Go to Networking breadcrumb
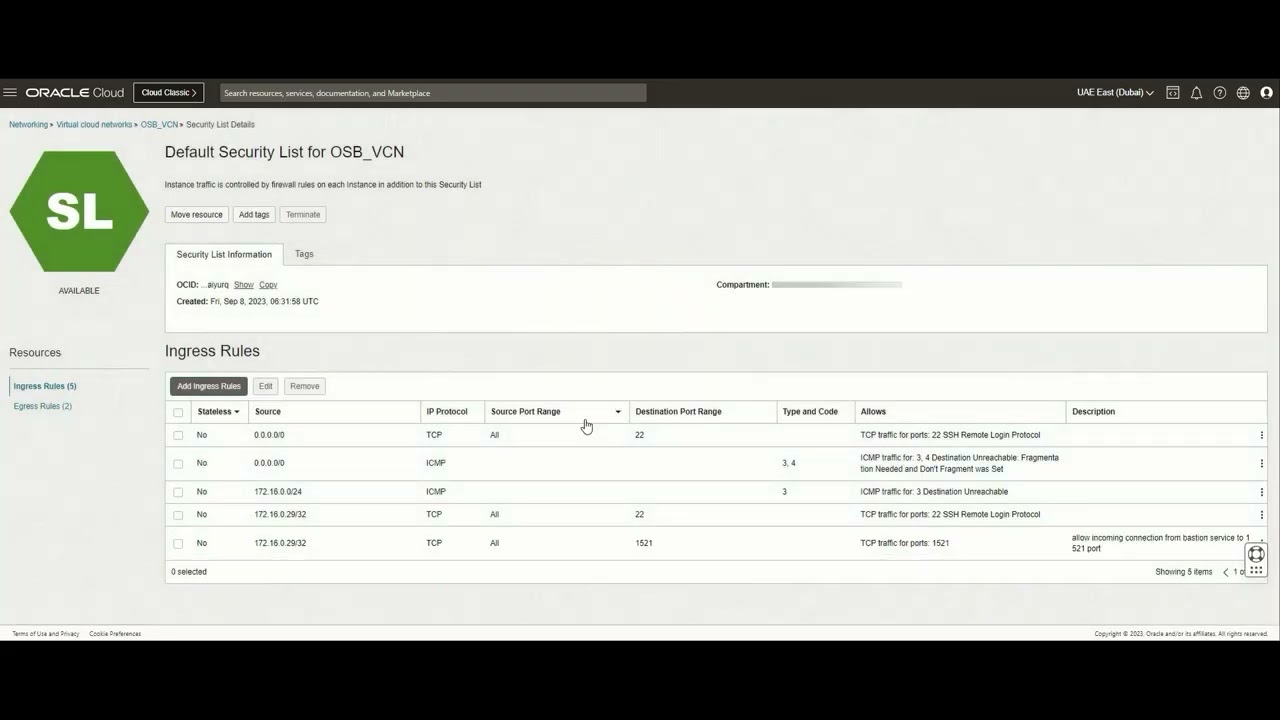 (x=28, y=125)
